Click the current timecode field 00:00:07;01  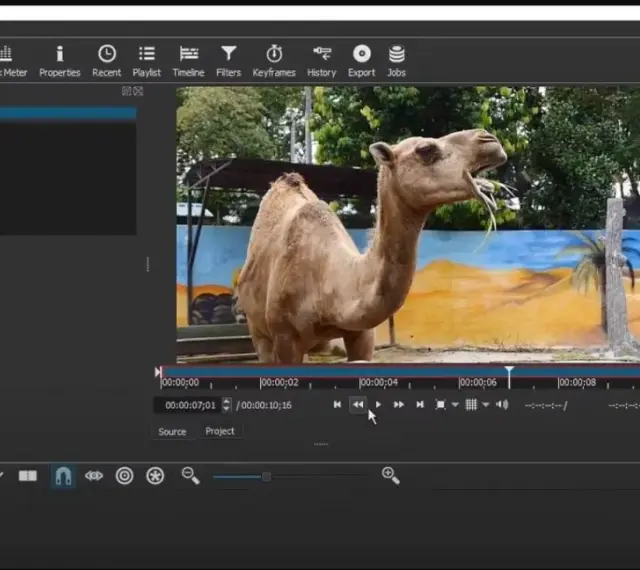(190, 405)
